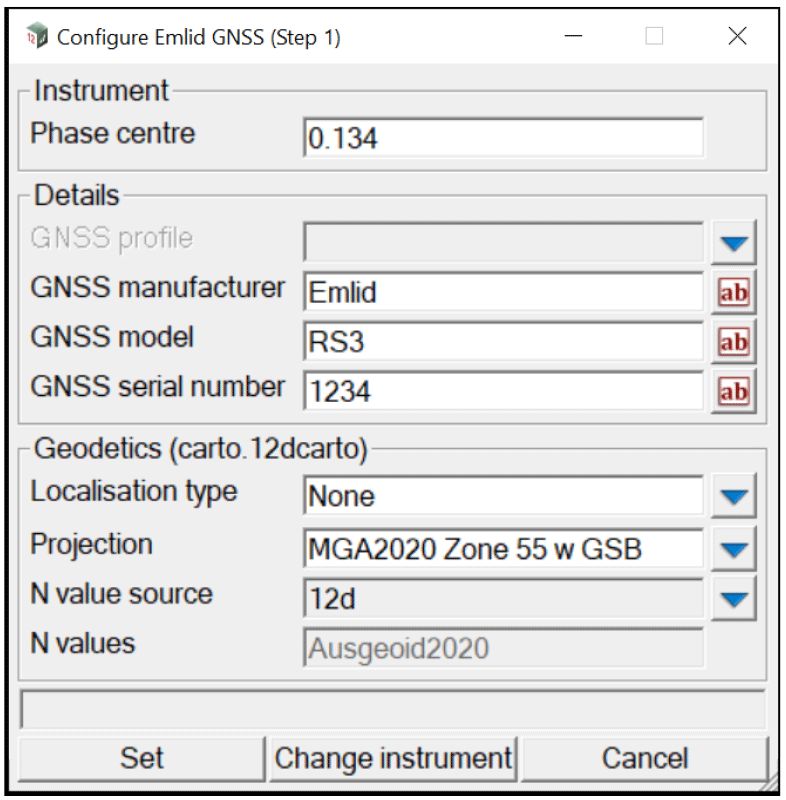786x800 pixels.
Task: Click the Details group heading
Action: click(77, 195)
